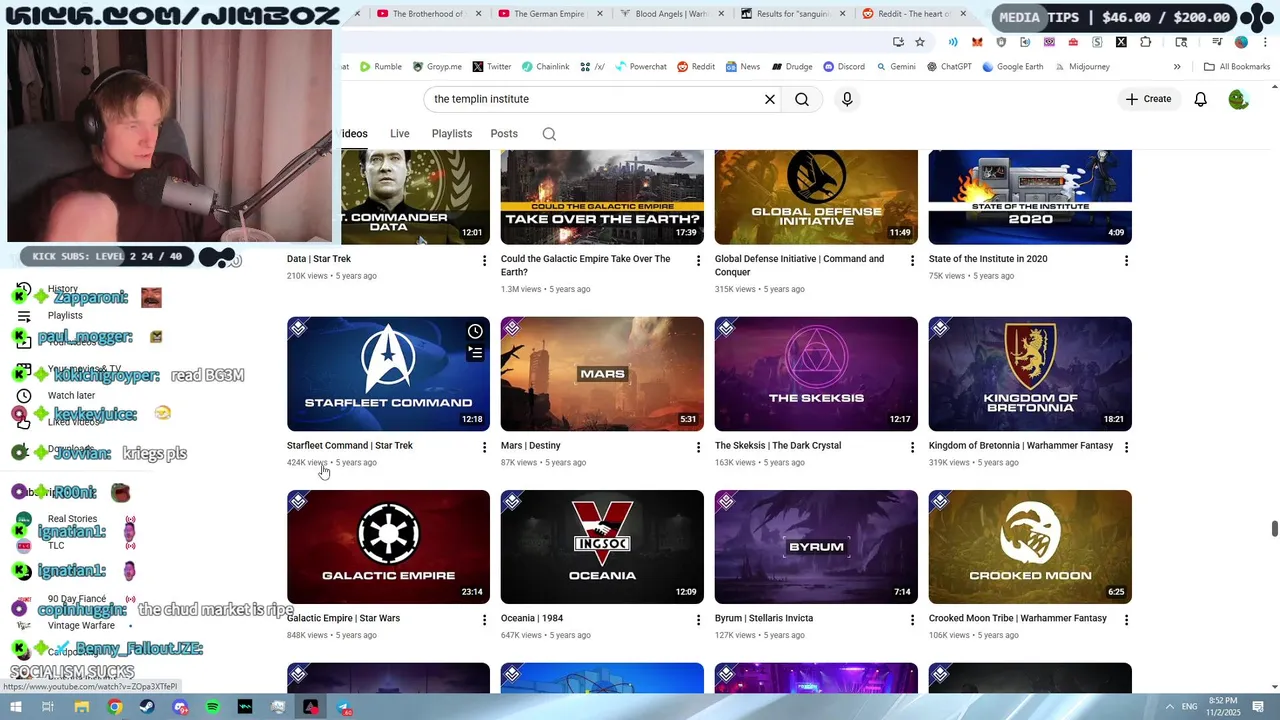Image resolution: width=1280 pixels, height=720 pixels.
Task: Open Byrum | Stellaris Invicta title link
Action: click(766, 619)
